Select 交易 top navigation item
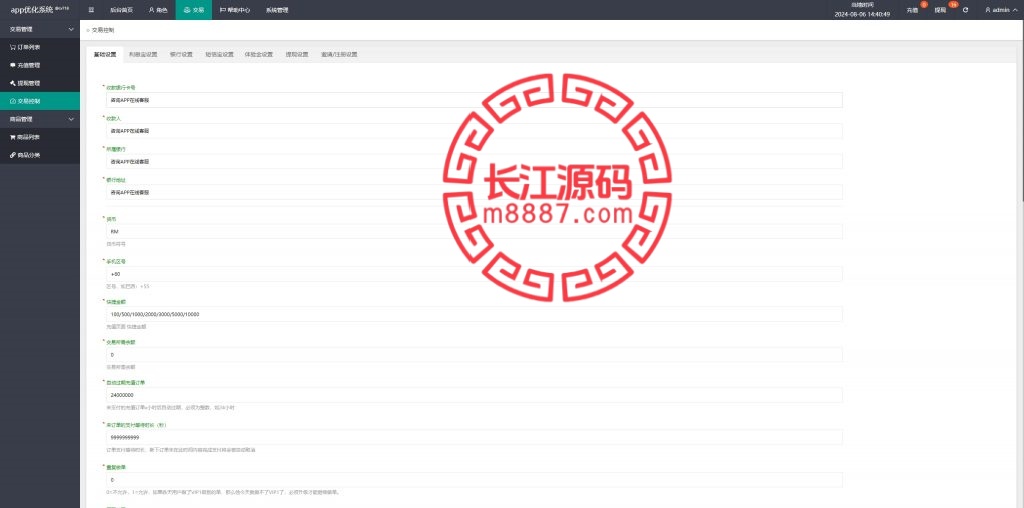Viewport: 1024px width, 508px height. (x=194, y=10)
